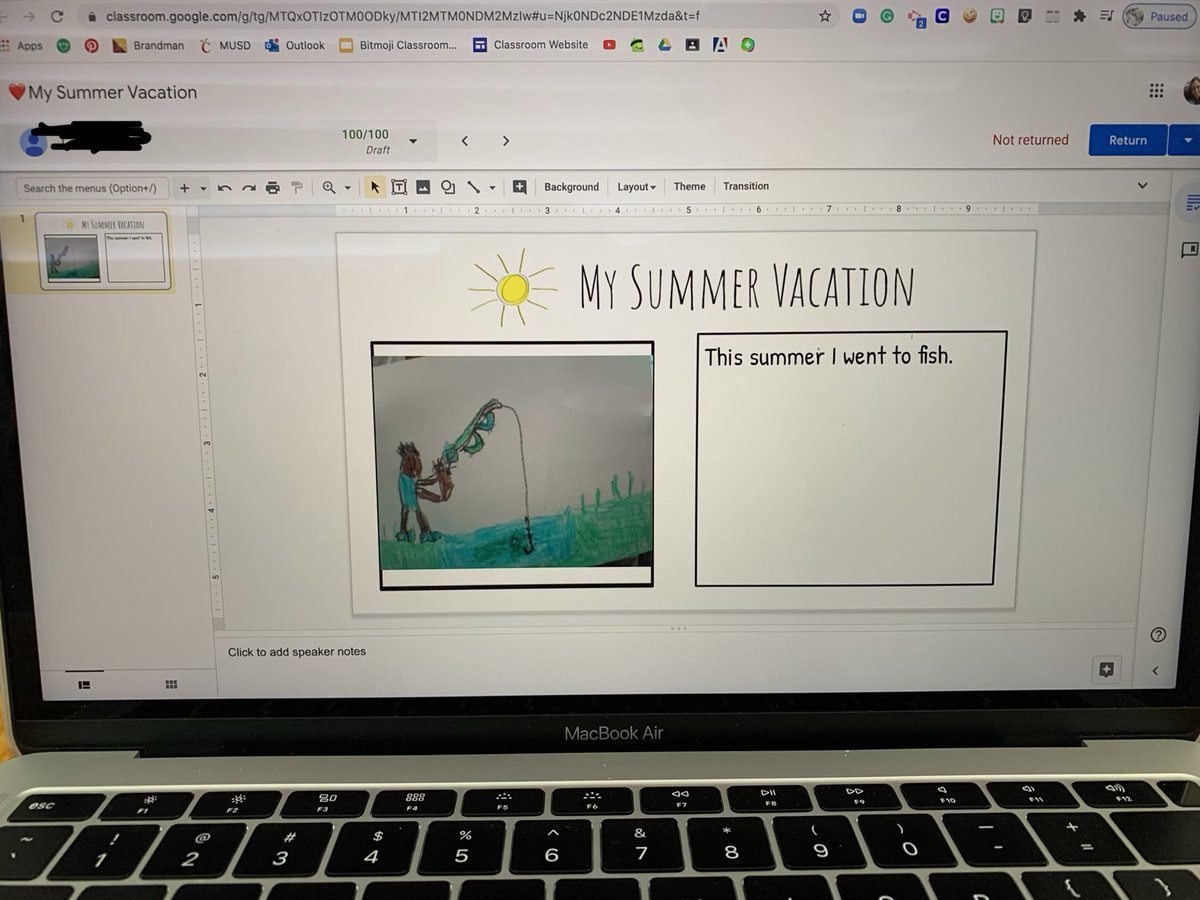Insert an image from toolbar
Viewport: 1200px width, 900px height.
click(423, 187)
